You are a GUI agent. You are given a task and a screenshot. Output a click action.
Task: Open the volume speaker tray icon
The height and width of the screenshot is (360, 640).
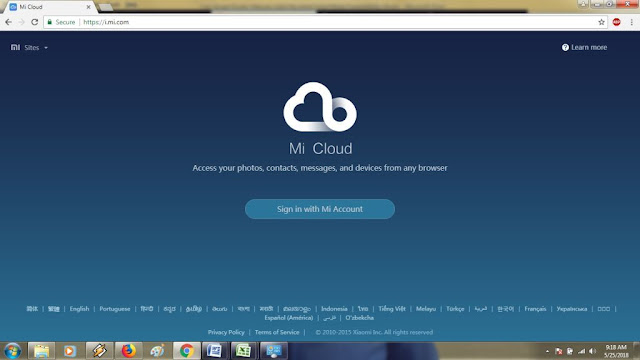592,351
